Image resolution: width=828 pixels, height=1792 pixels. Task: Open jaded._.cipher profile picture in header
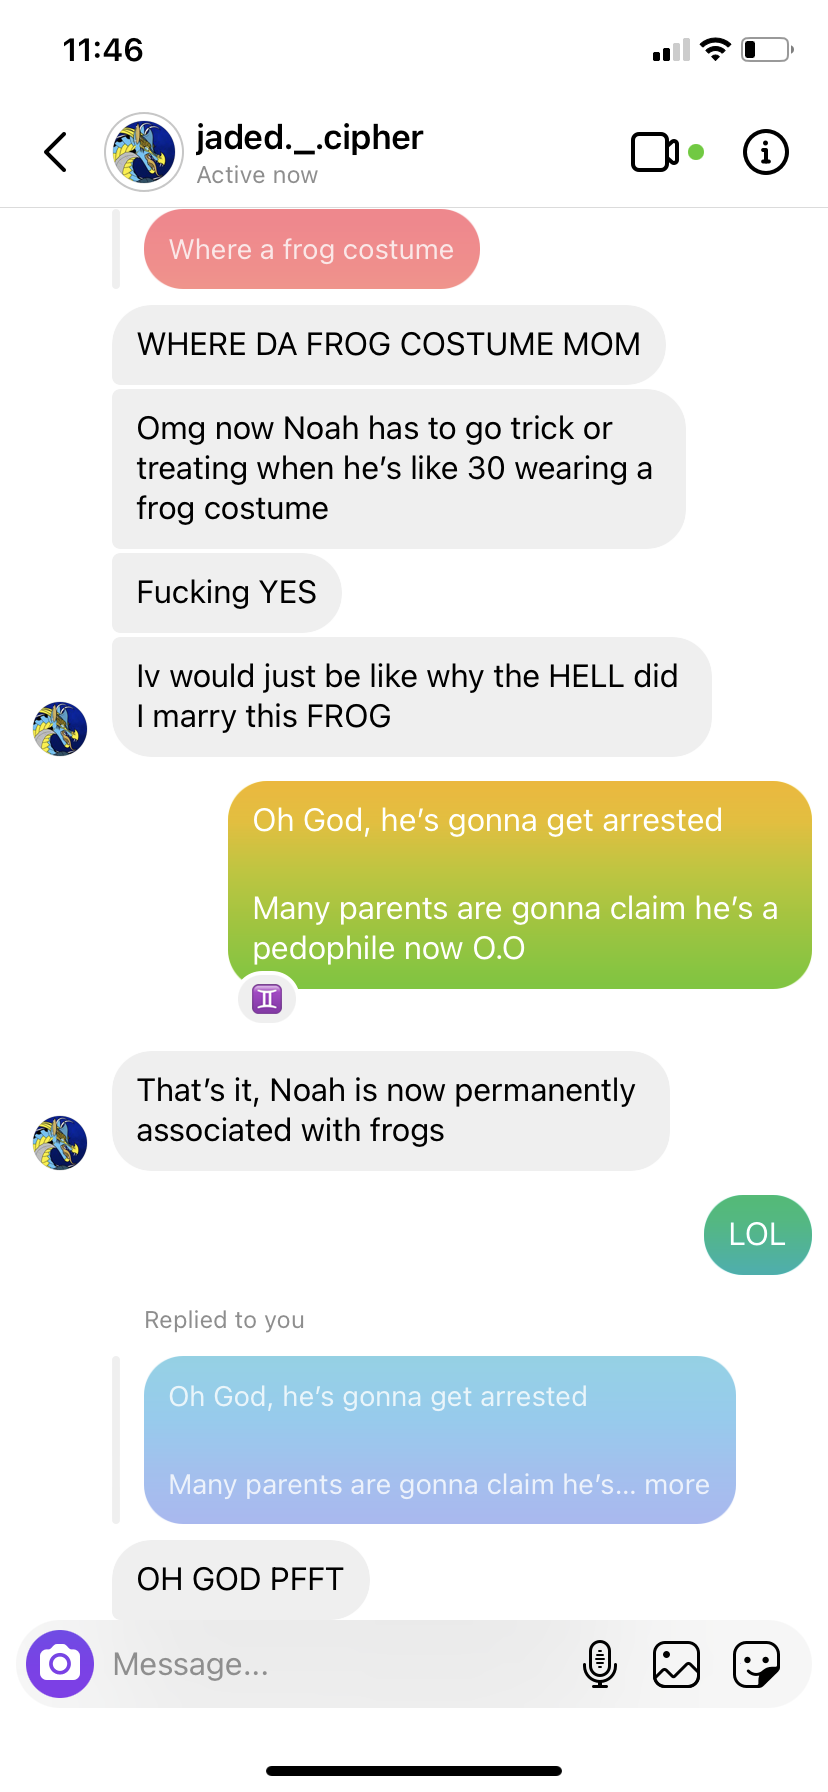[144, 152]
